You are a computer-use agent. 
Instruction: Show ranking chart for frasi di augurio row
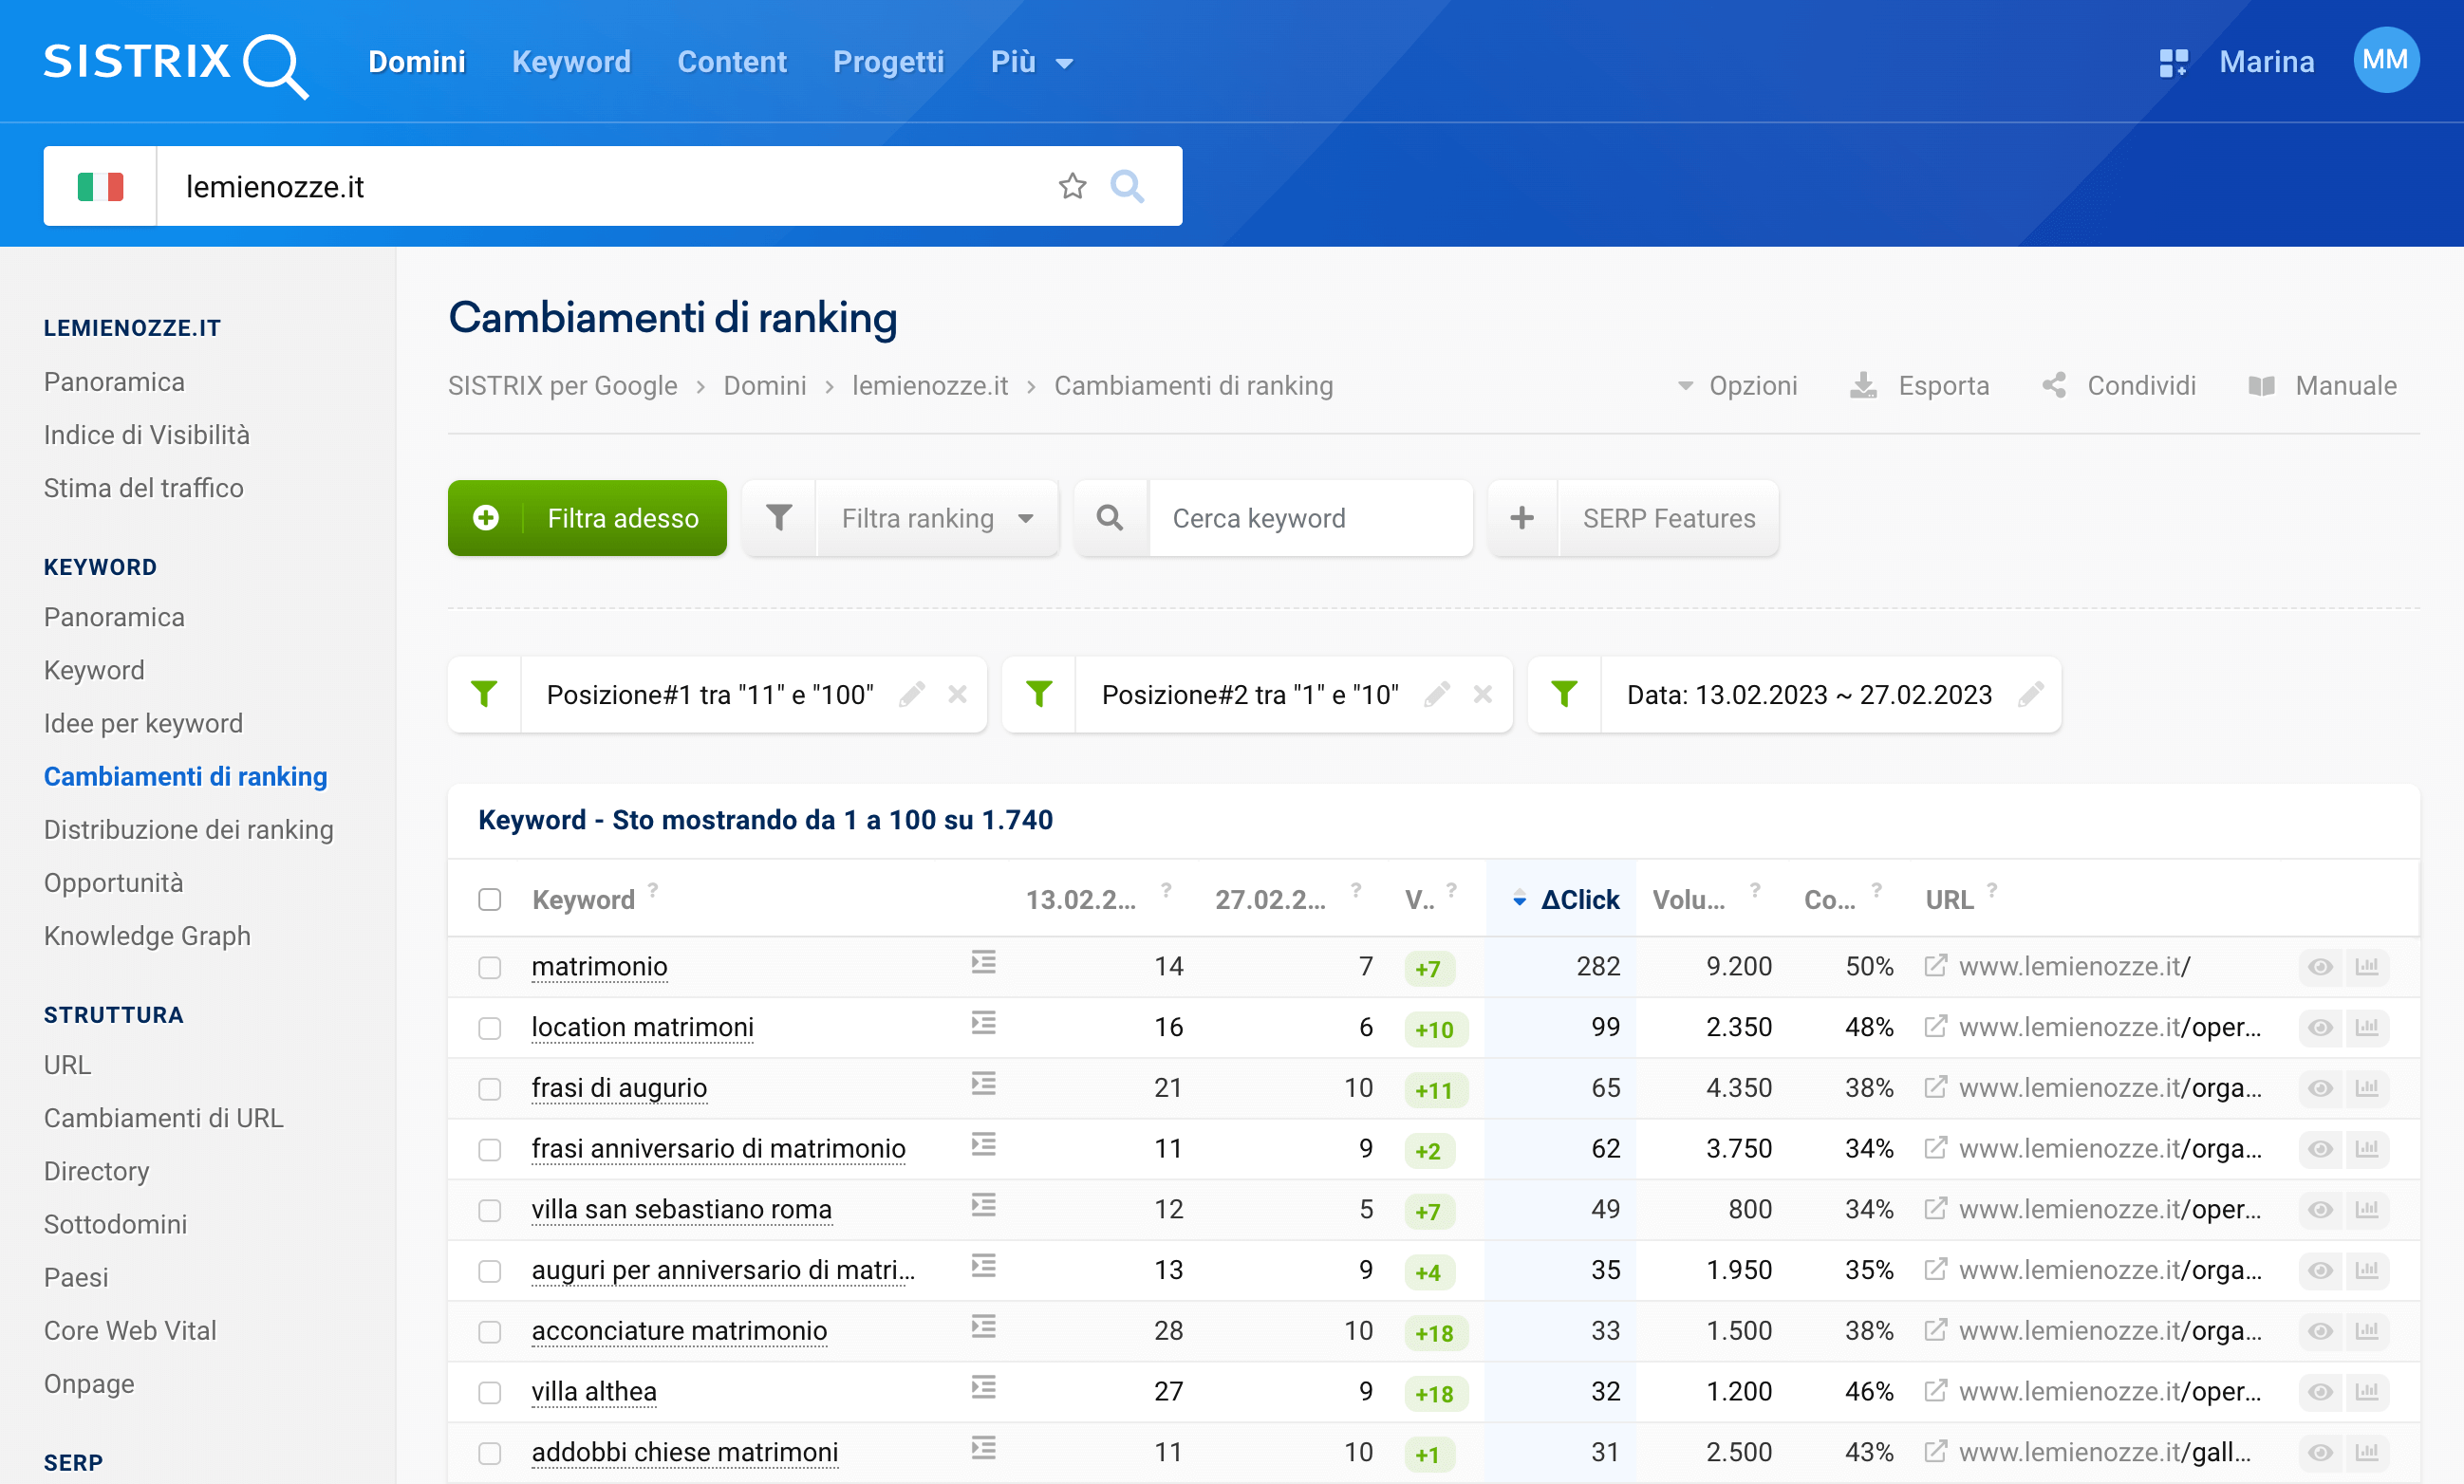pos(2367,1088)
